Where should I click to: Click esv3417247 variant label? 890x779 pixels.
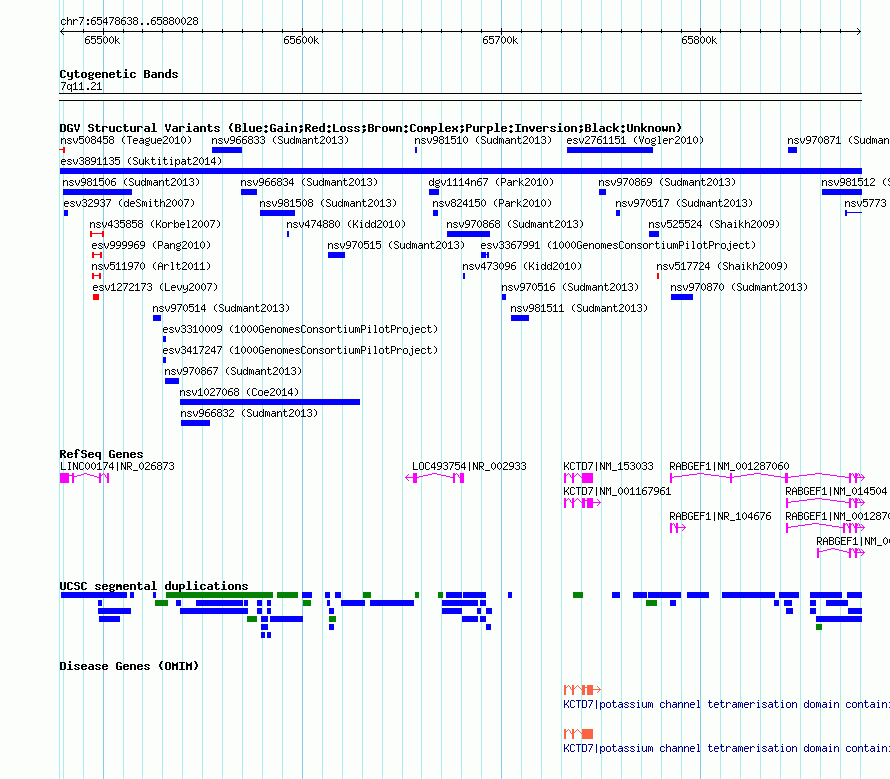[300, 350]
